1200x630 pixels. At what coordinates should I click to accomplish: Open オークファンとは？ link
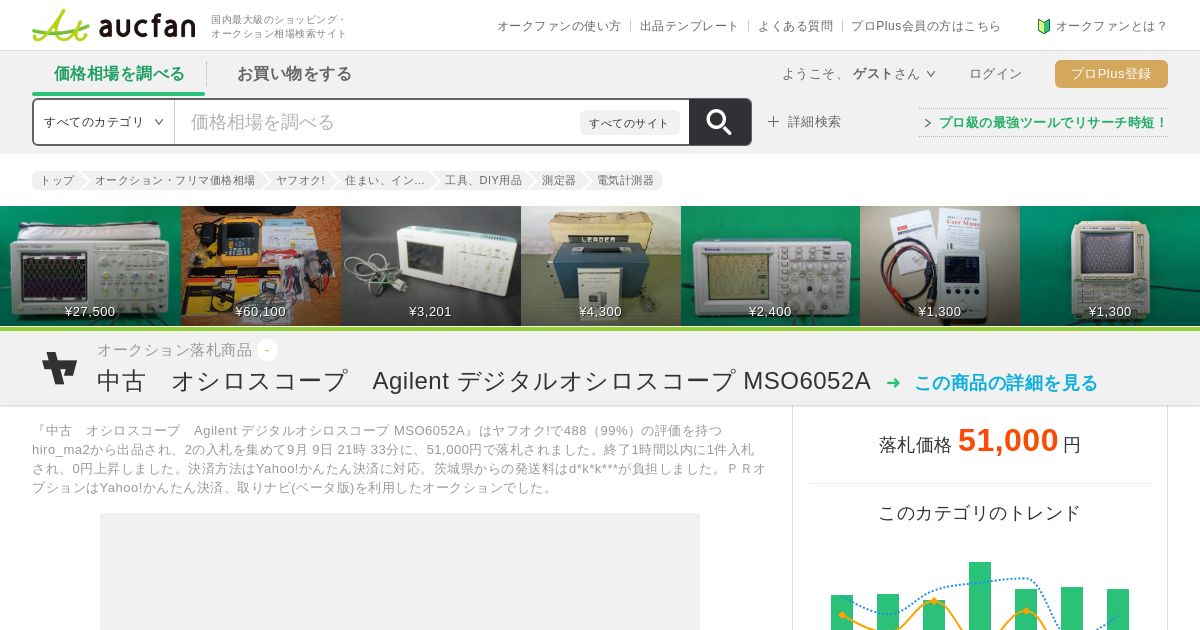1111,26
